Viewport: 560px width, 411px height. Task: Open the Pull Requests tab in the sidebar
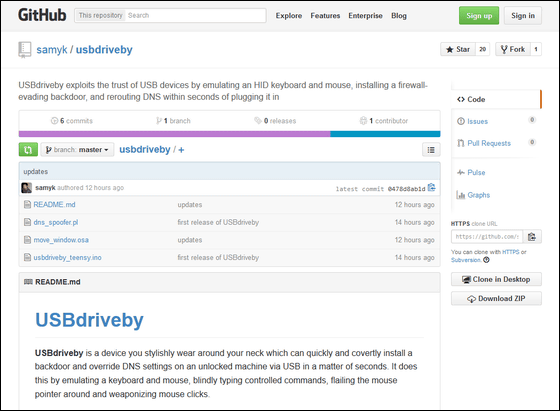coord(489,143)
